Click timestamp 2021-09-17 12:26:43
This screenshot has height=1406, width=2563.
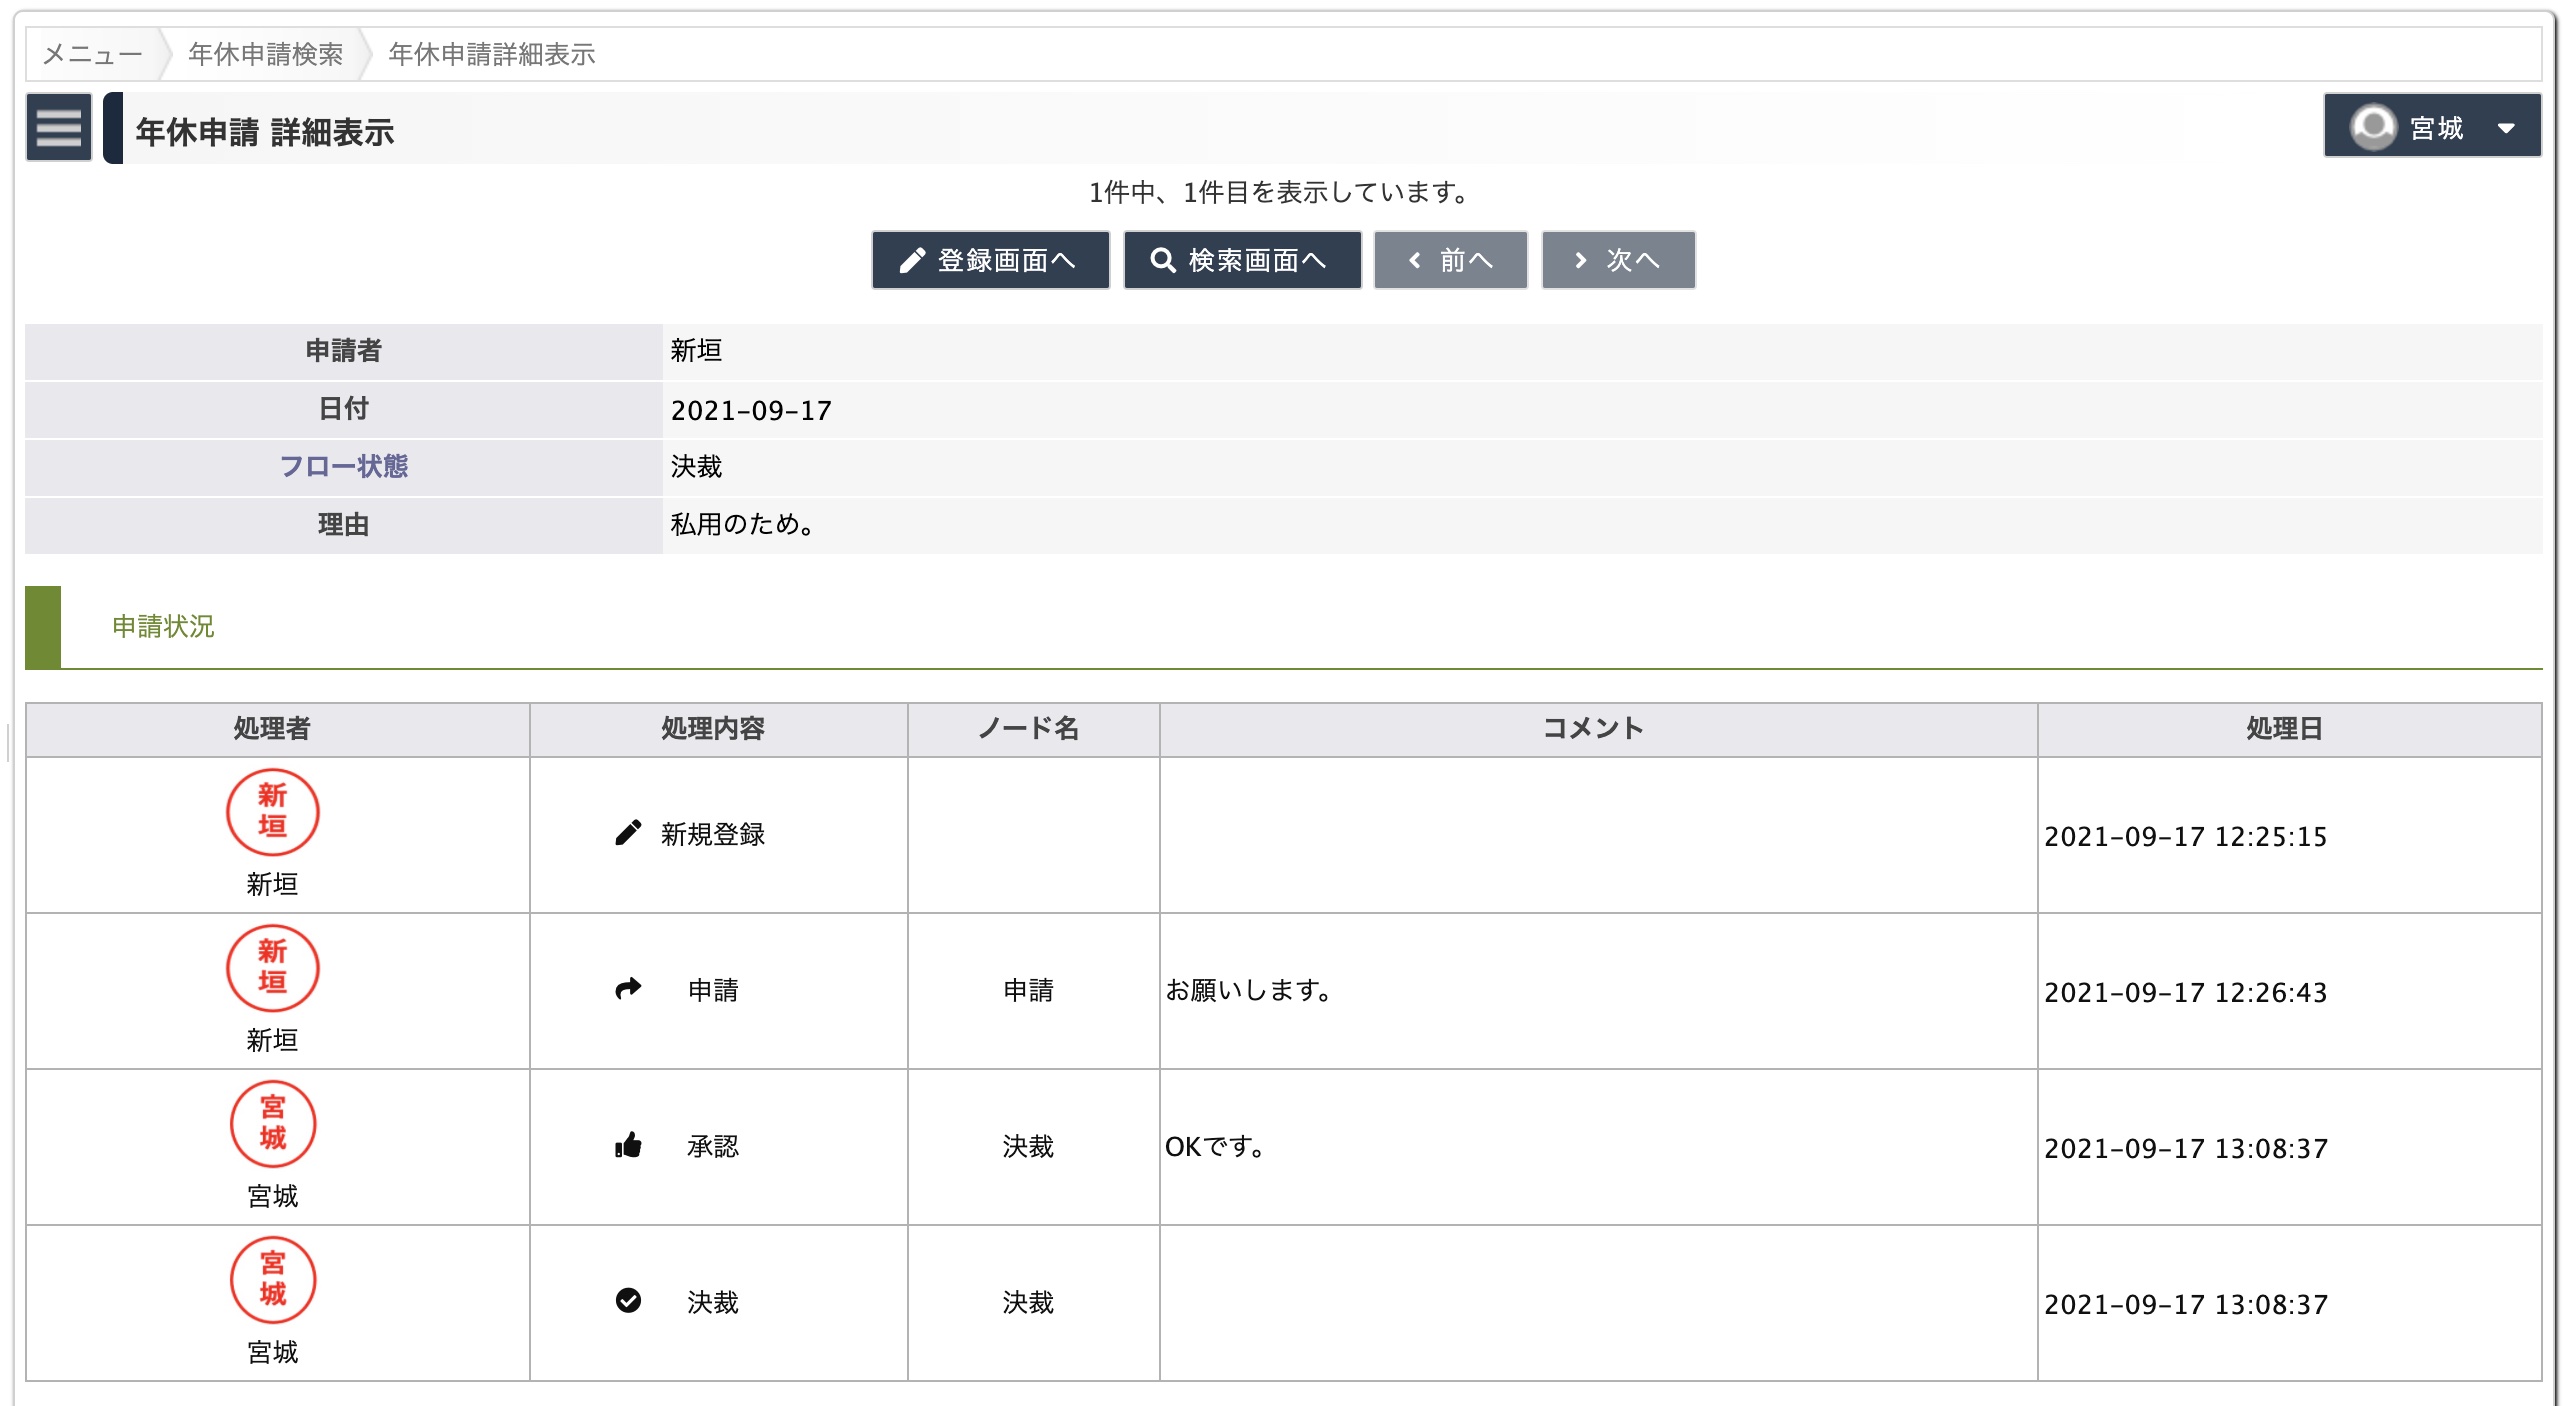2186,992
